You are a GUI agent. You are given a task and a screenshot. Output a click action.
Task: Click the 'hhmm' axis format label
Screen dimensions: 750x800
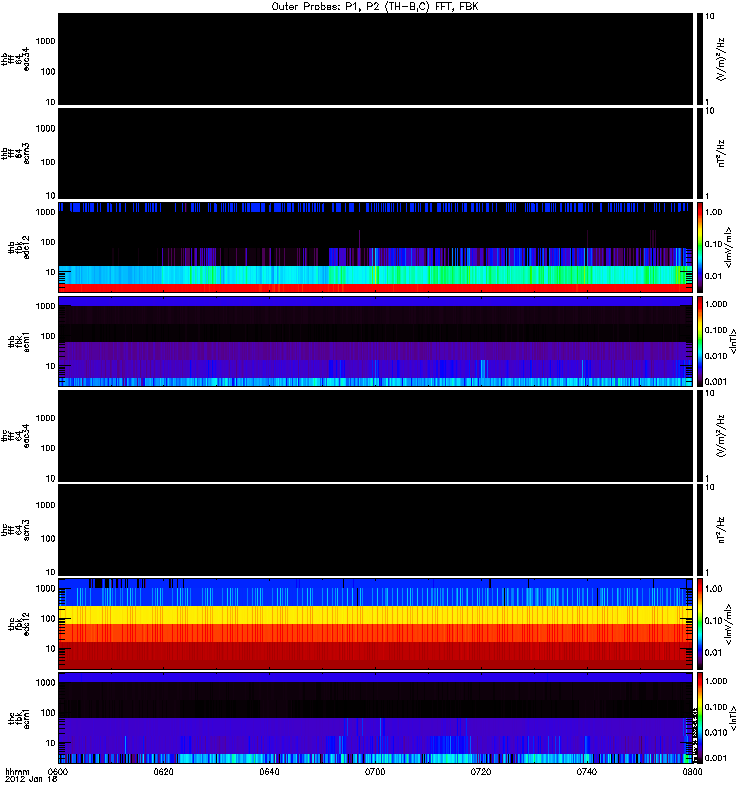click(18, 771)
